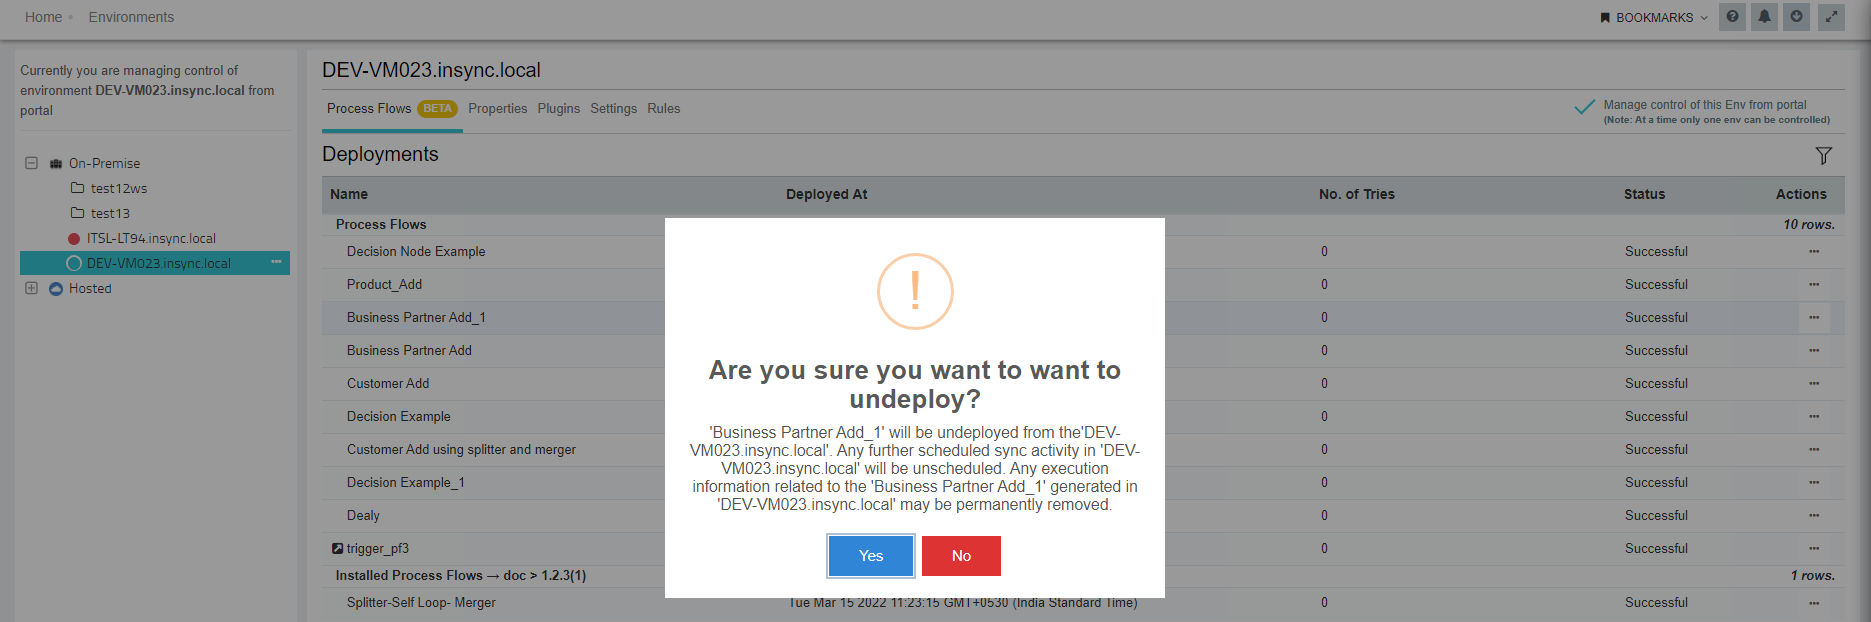Viewport: 1871px width, 622px height.
Task: Select ITSL-LT94.insync.local environment
Action: 150,239
